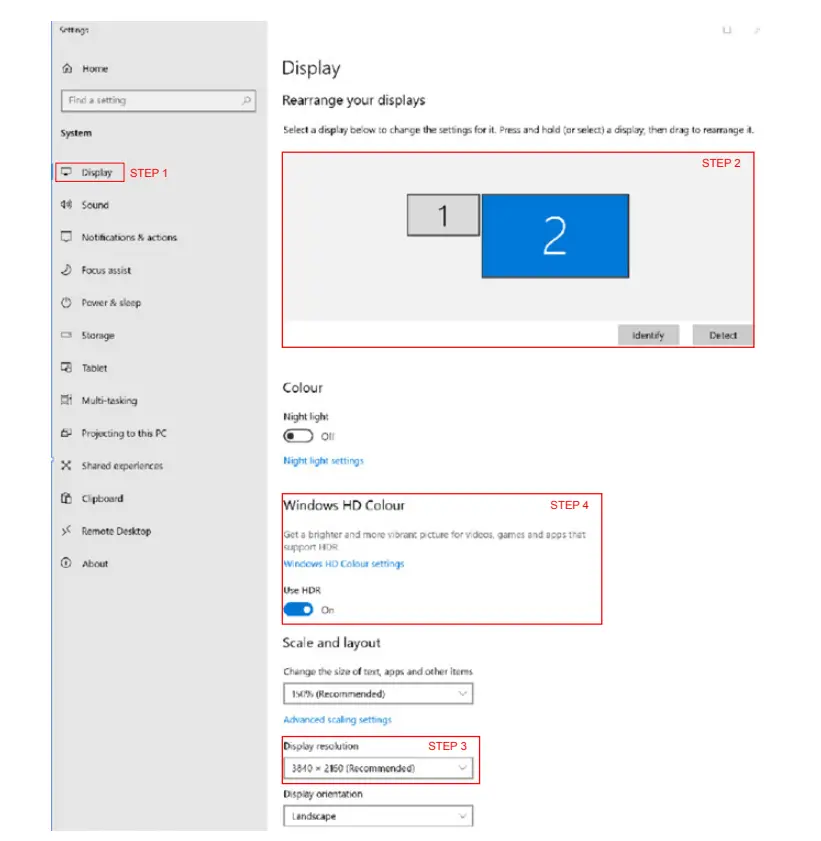Open Power & sleep settings
Image resolution: width=821 pixels, height=841 pixels.
click(x=111, y=303)
